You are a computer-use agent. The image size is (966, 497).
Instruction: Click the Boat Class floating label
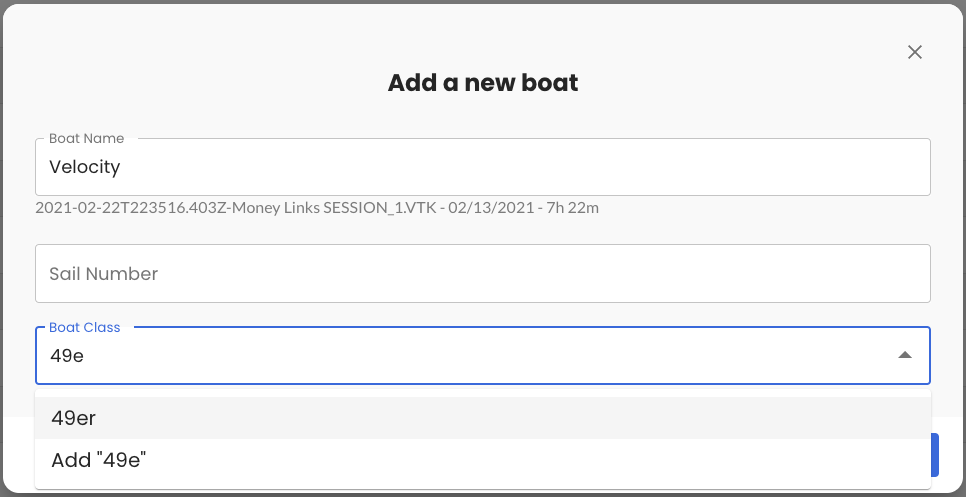(x=84, y=327)
